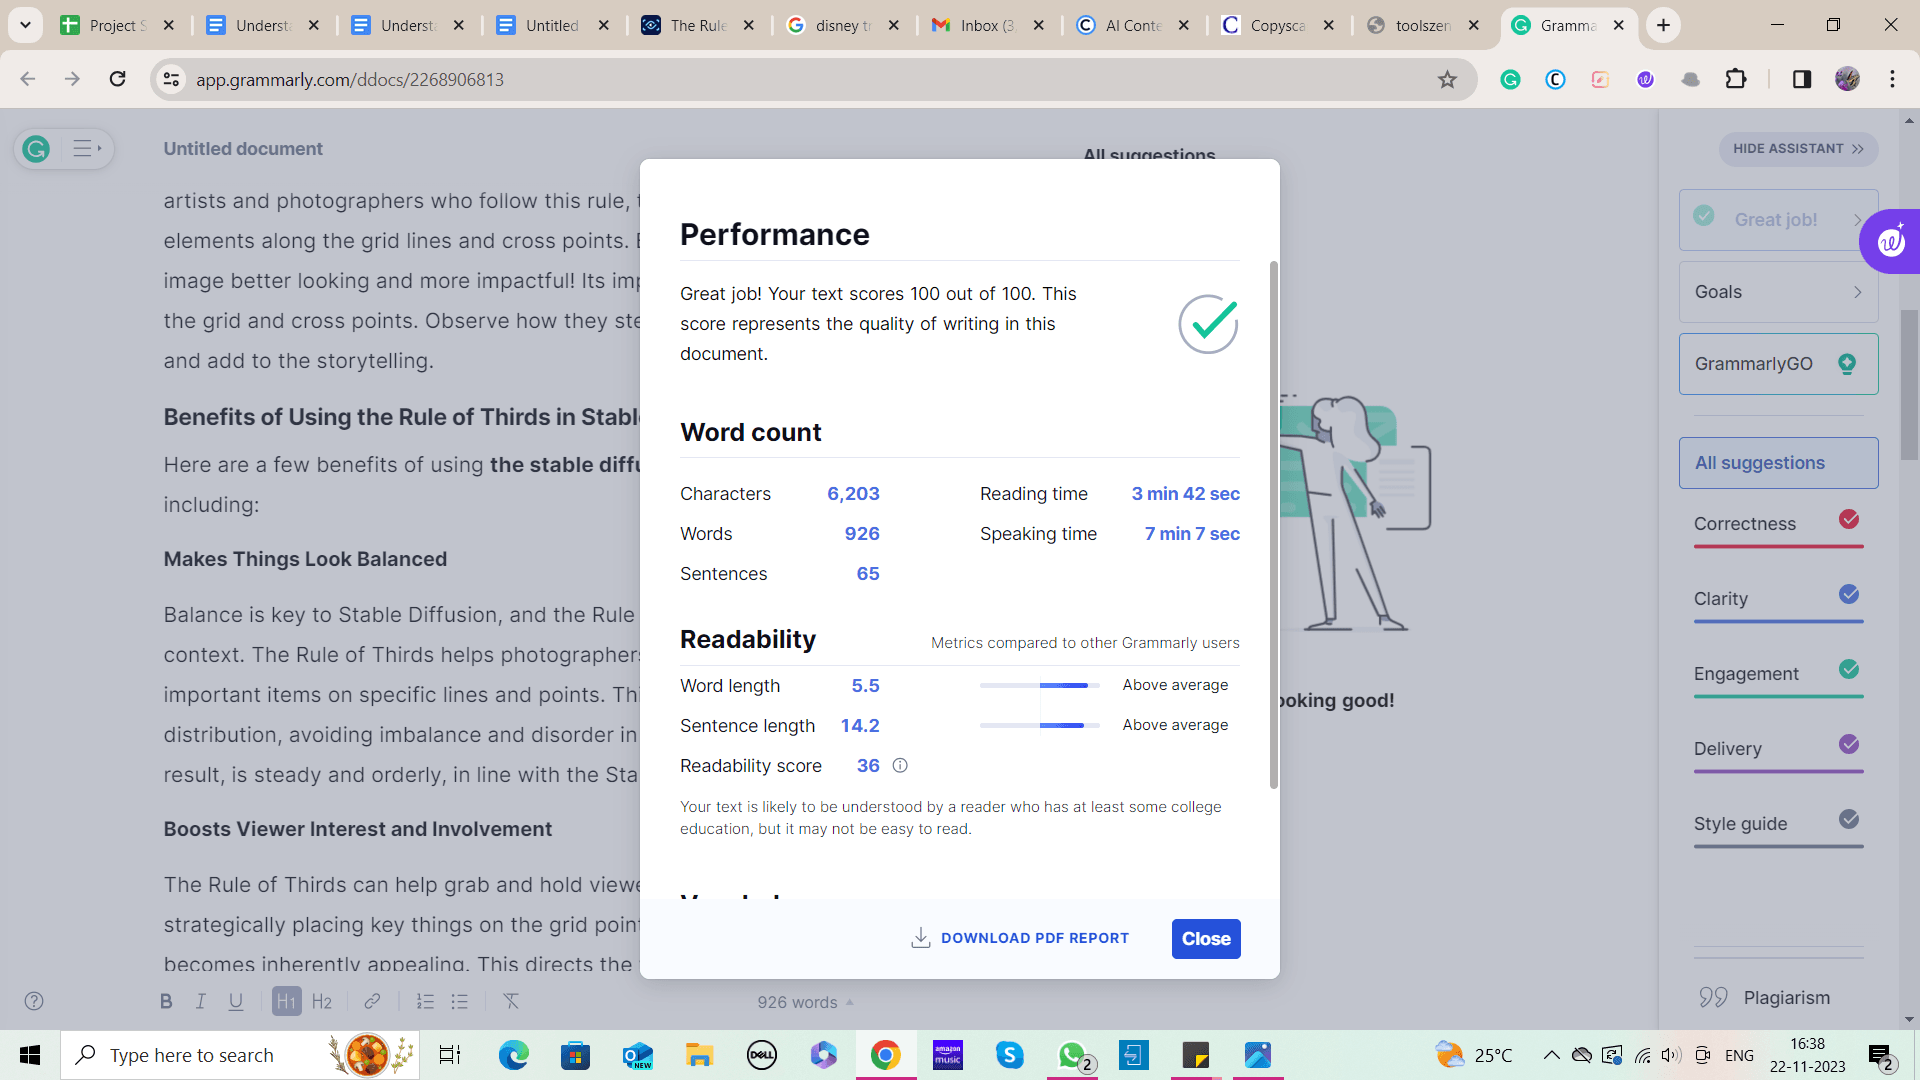Image resolution: width=1920 pixels, height=1080 pixels.
Task: Close the Performance dialog
Action: click(x=1206, y=939)
